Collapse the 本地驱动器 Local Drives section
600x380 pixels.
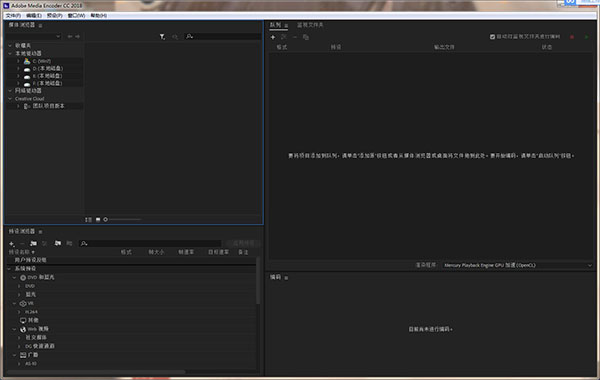pyautogui.click(x=10, y=54)
